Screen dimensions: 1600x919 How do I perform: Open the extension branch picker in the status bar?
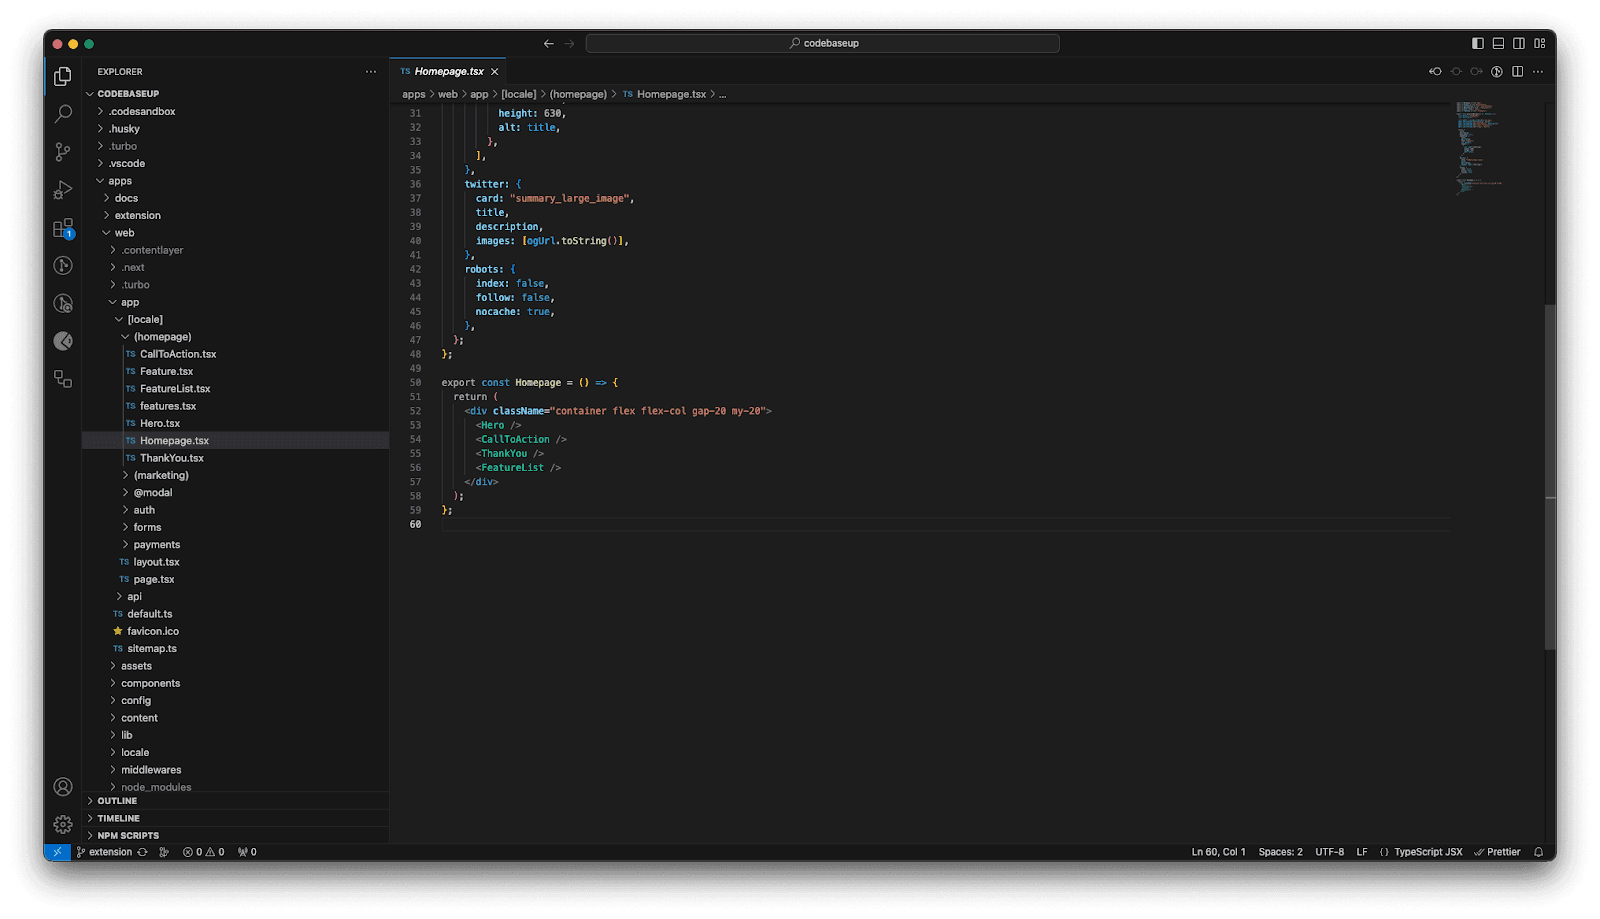(x=105, y=852)
